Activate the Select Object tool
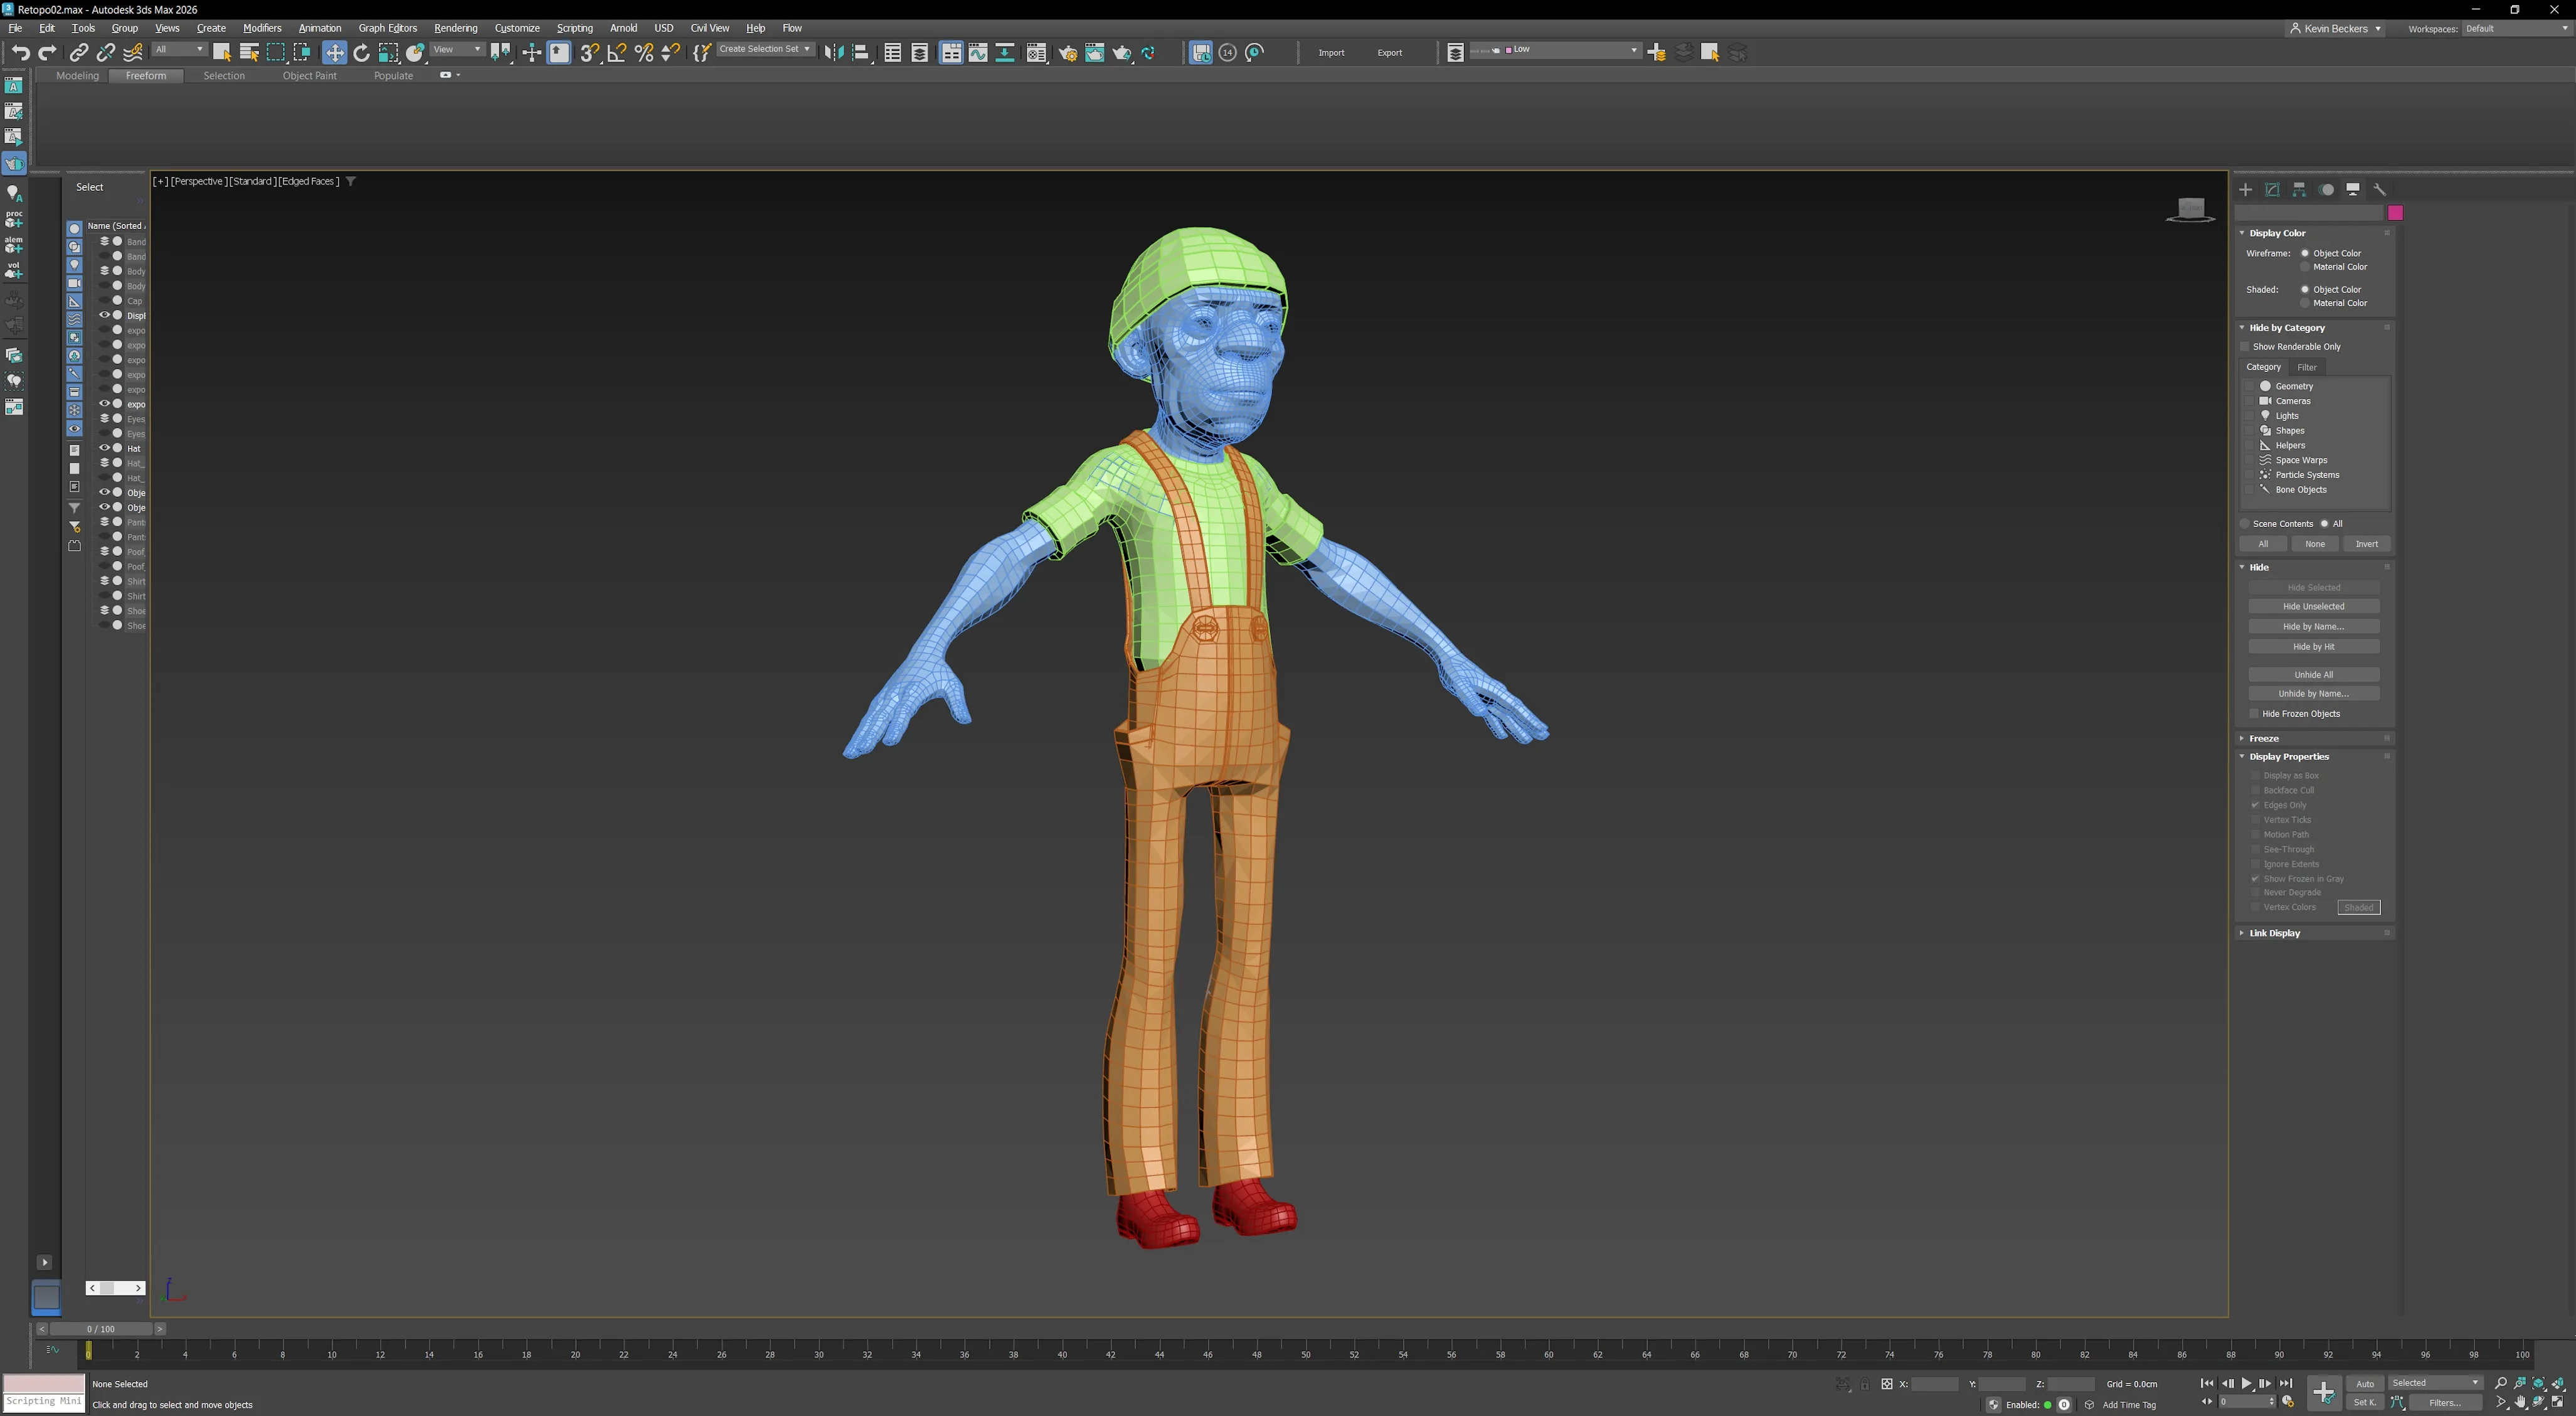 (222, 52)
